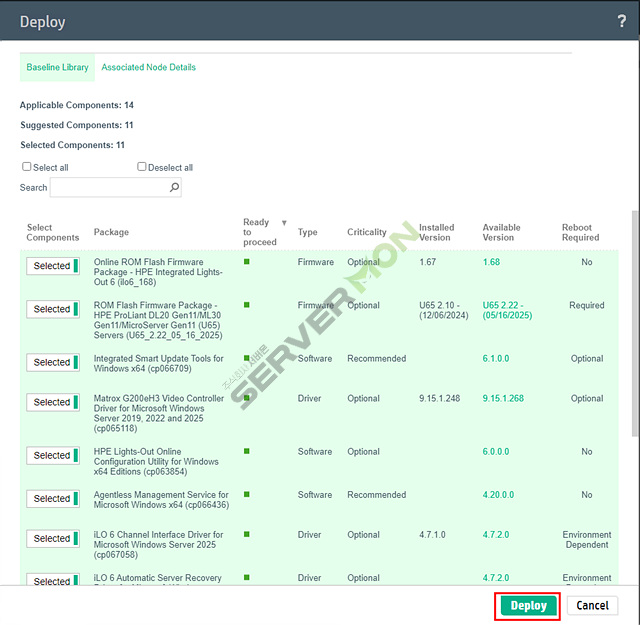Open the help question mark icon

coord(621,21)
